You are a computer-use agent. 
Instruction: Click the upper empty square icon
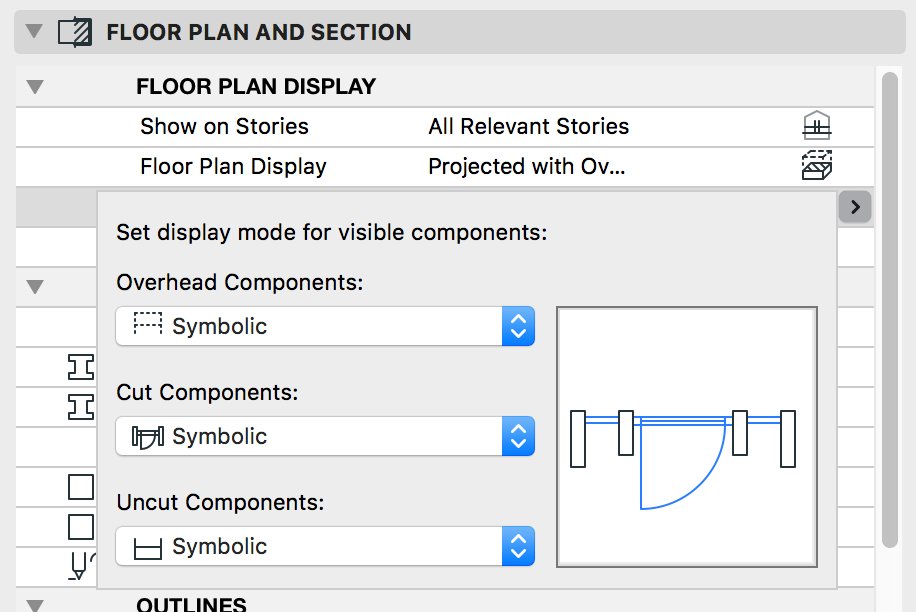tap(81, 487)
